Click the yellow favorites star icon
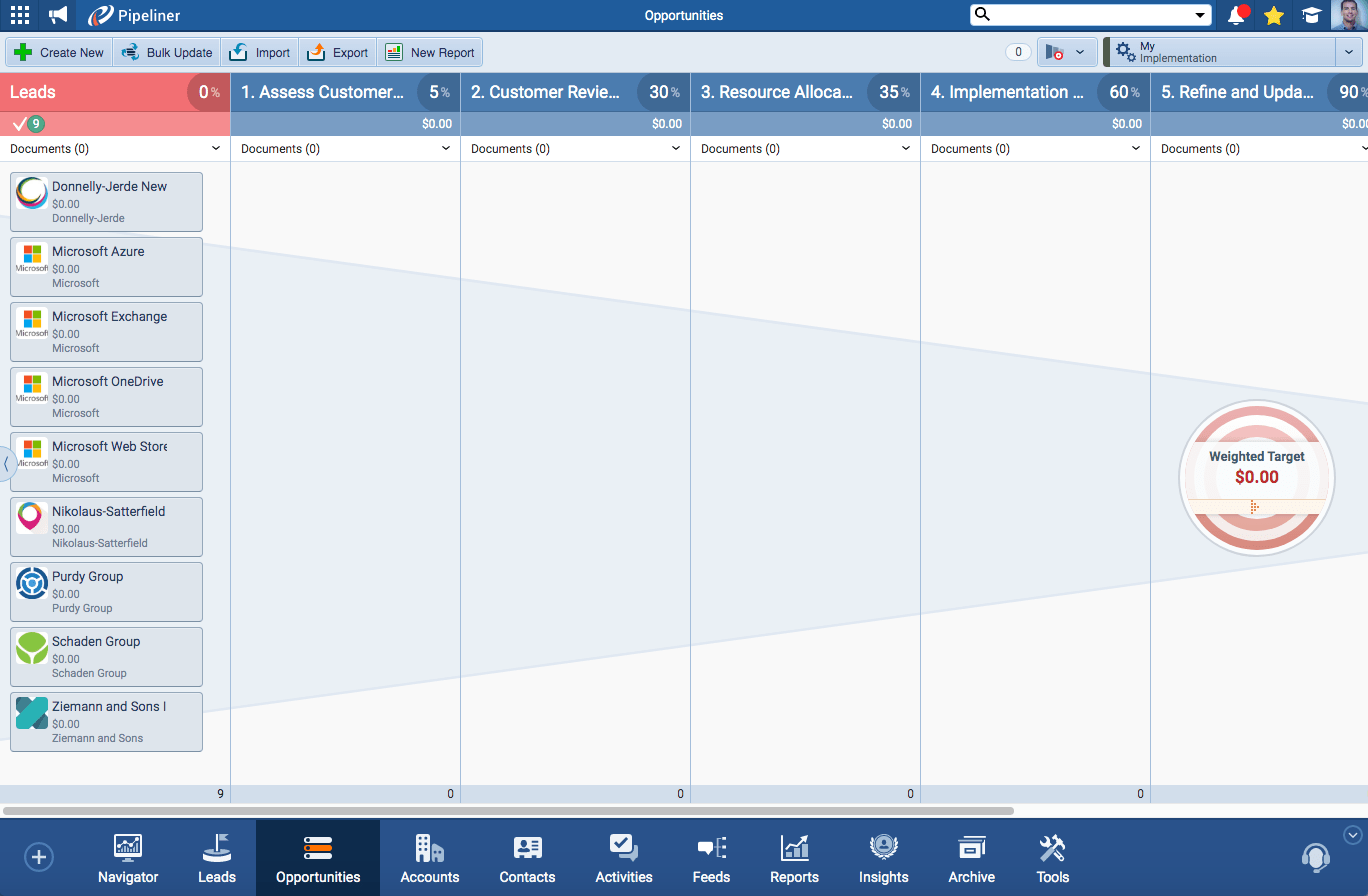Screen dimensions: 1368x896 pyautogui.click(x=1274, y=15)
